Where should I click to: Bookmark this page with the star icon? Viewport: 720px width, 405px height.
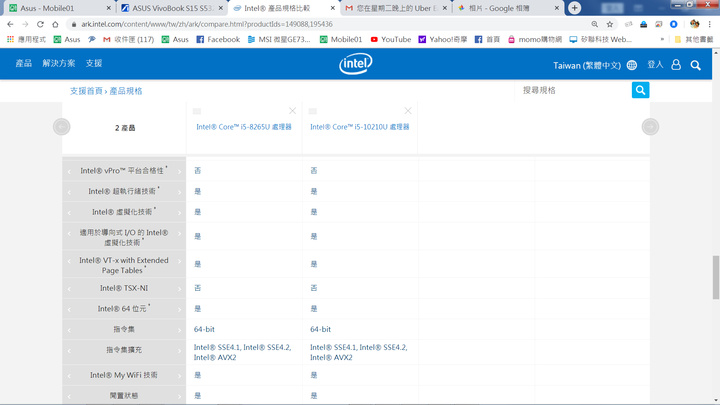click(x=610, y=24)
